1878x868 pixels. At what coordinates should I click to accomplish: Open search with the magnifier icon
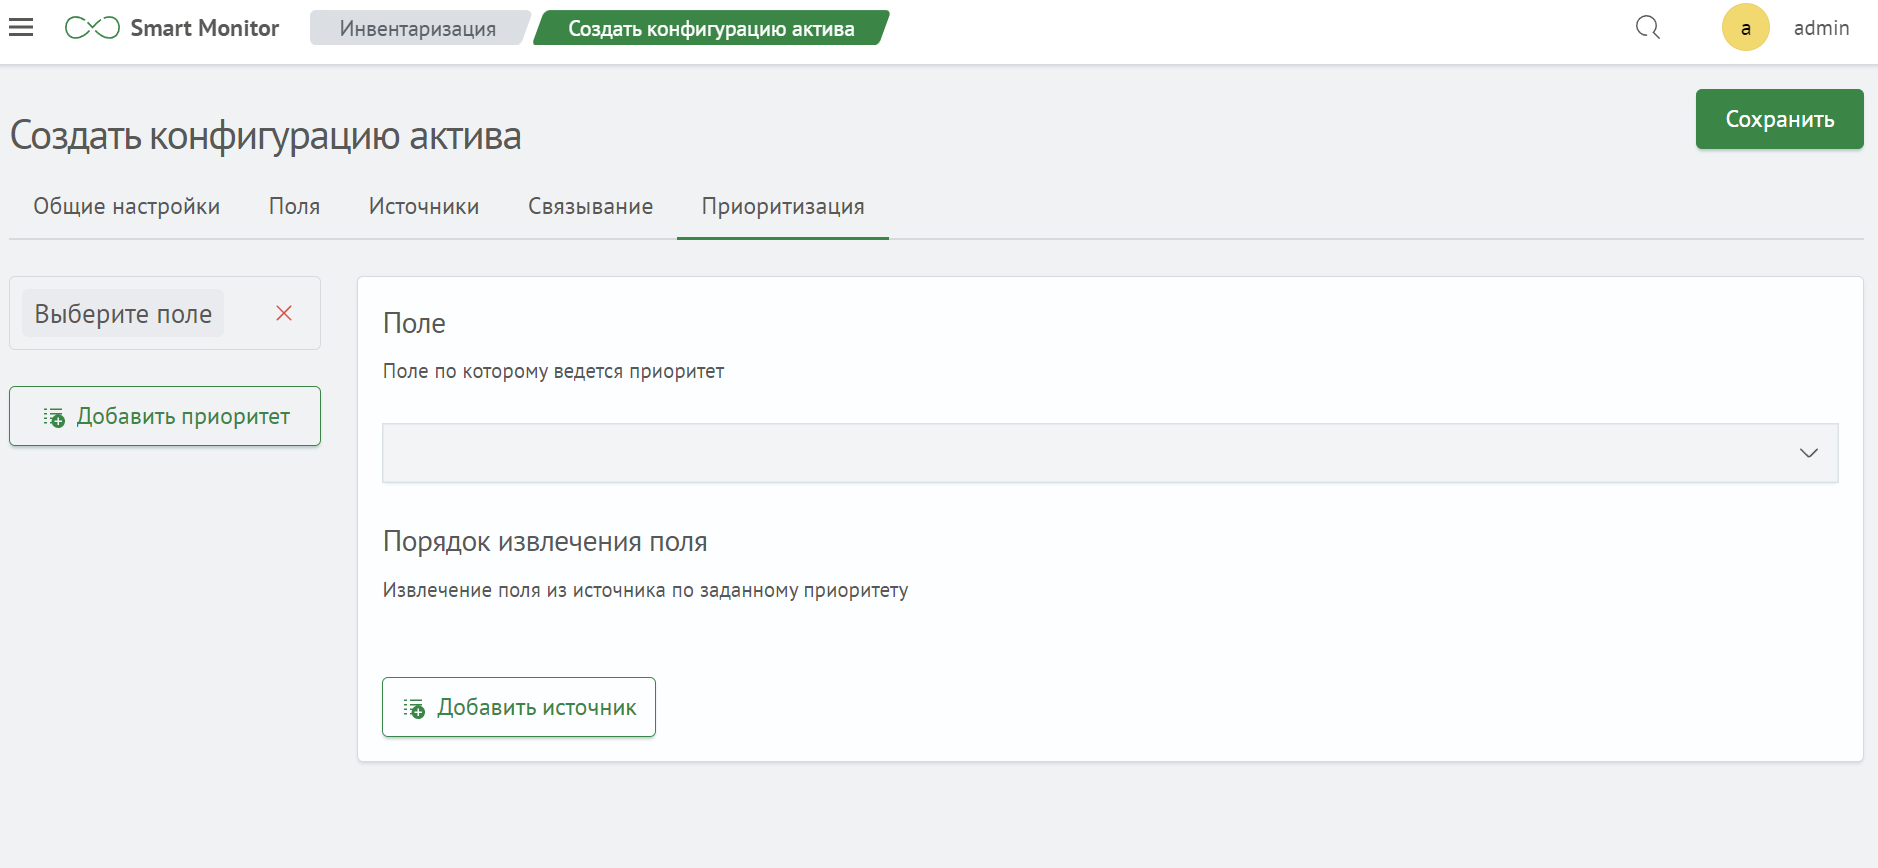point(1648,28)
